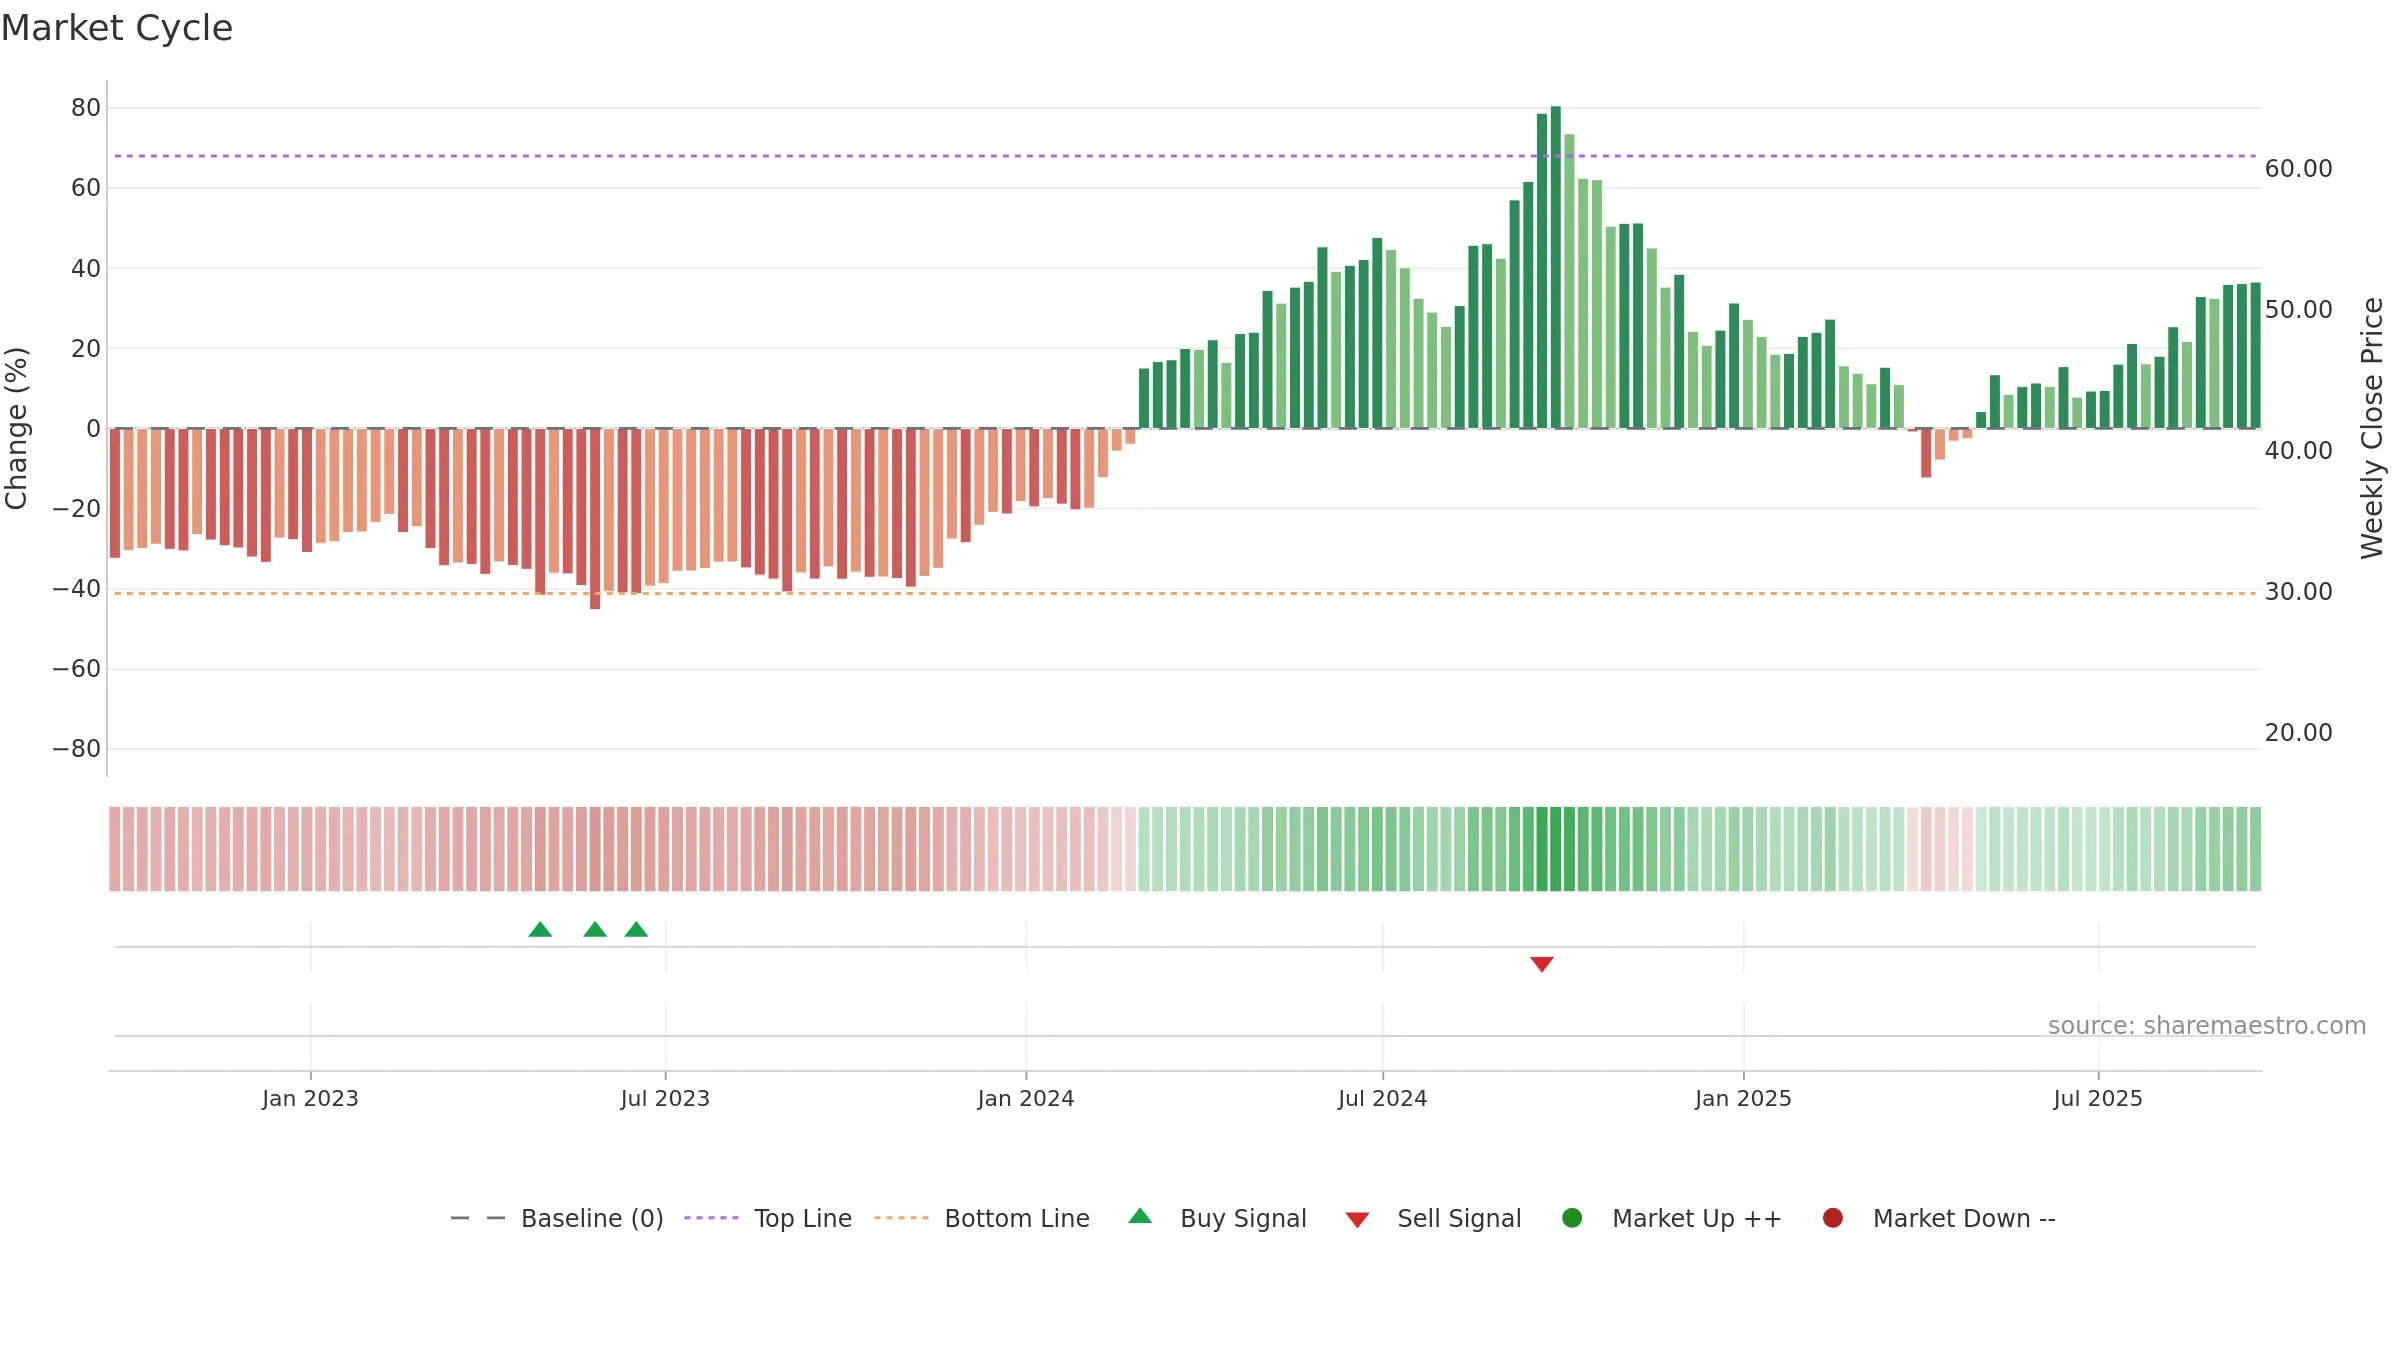The width and height of the screenshot is (2400, 1350).
Task: Click the red sell signal triangle marker
Action: point(1542,964)
